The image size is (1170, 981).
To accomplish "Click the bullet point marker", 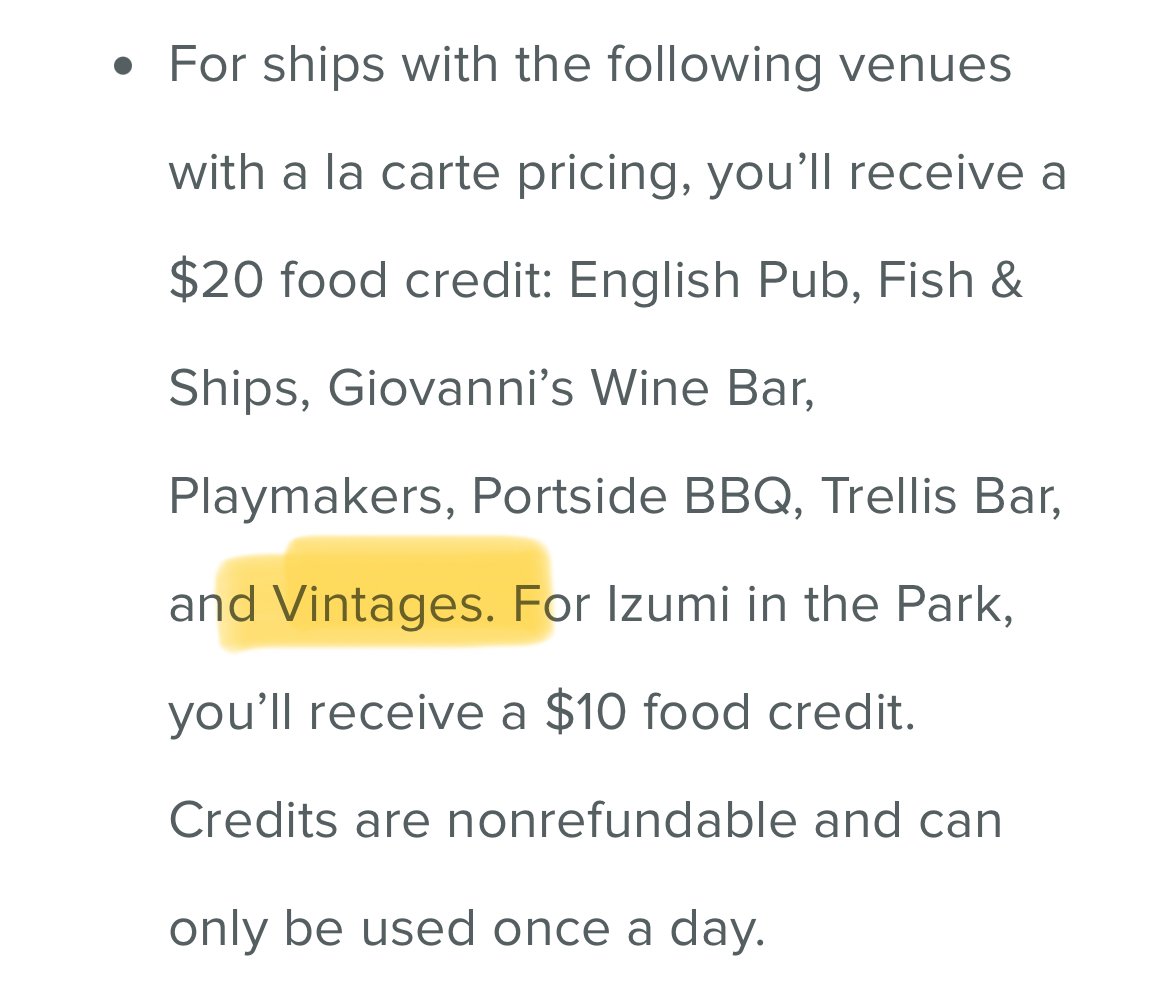I will click(x=123, y=66).
